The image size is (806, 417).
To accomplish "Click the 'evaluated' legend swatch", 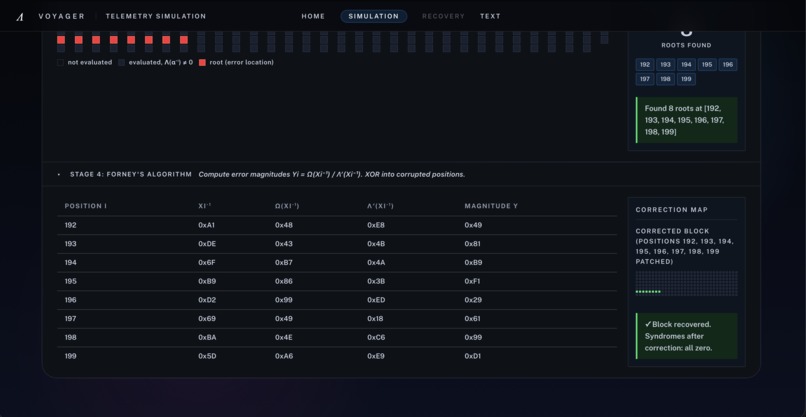I will pos(122,63).
